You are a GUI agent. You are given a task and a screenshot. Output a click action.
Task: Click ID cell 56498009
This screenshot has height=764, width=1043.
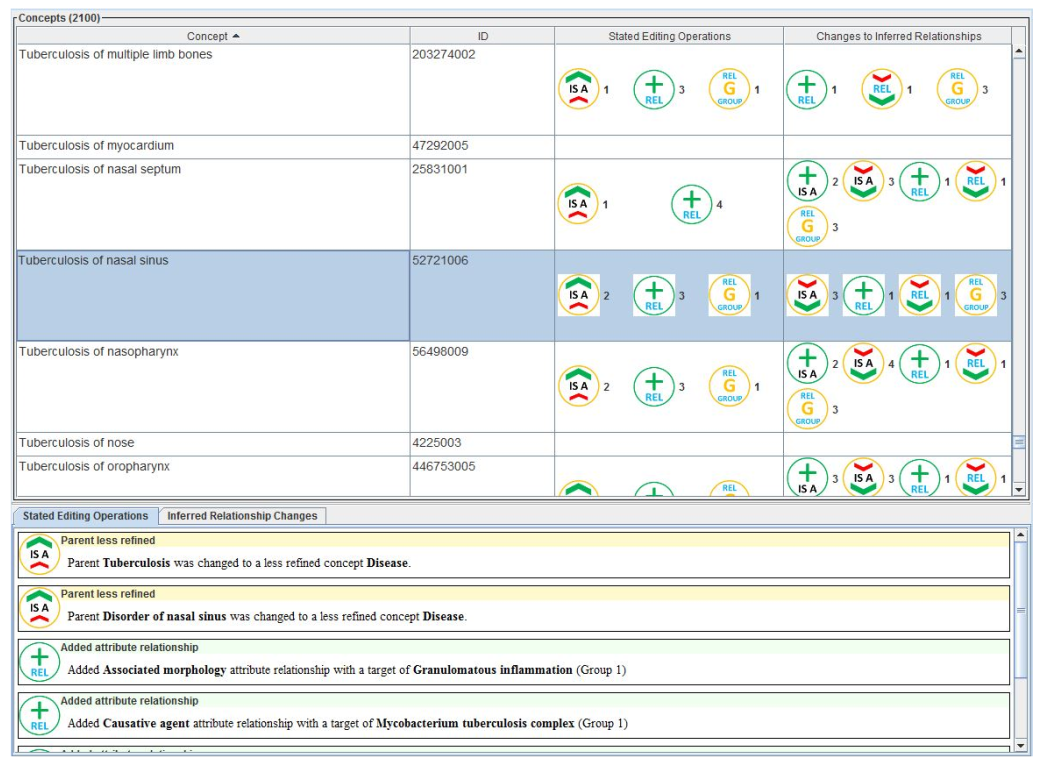(481, 352)
